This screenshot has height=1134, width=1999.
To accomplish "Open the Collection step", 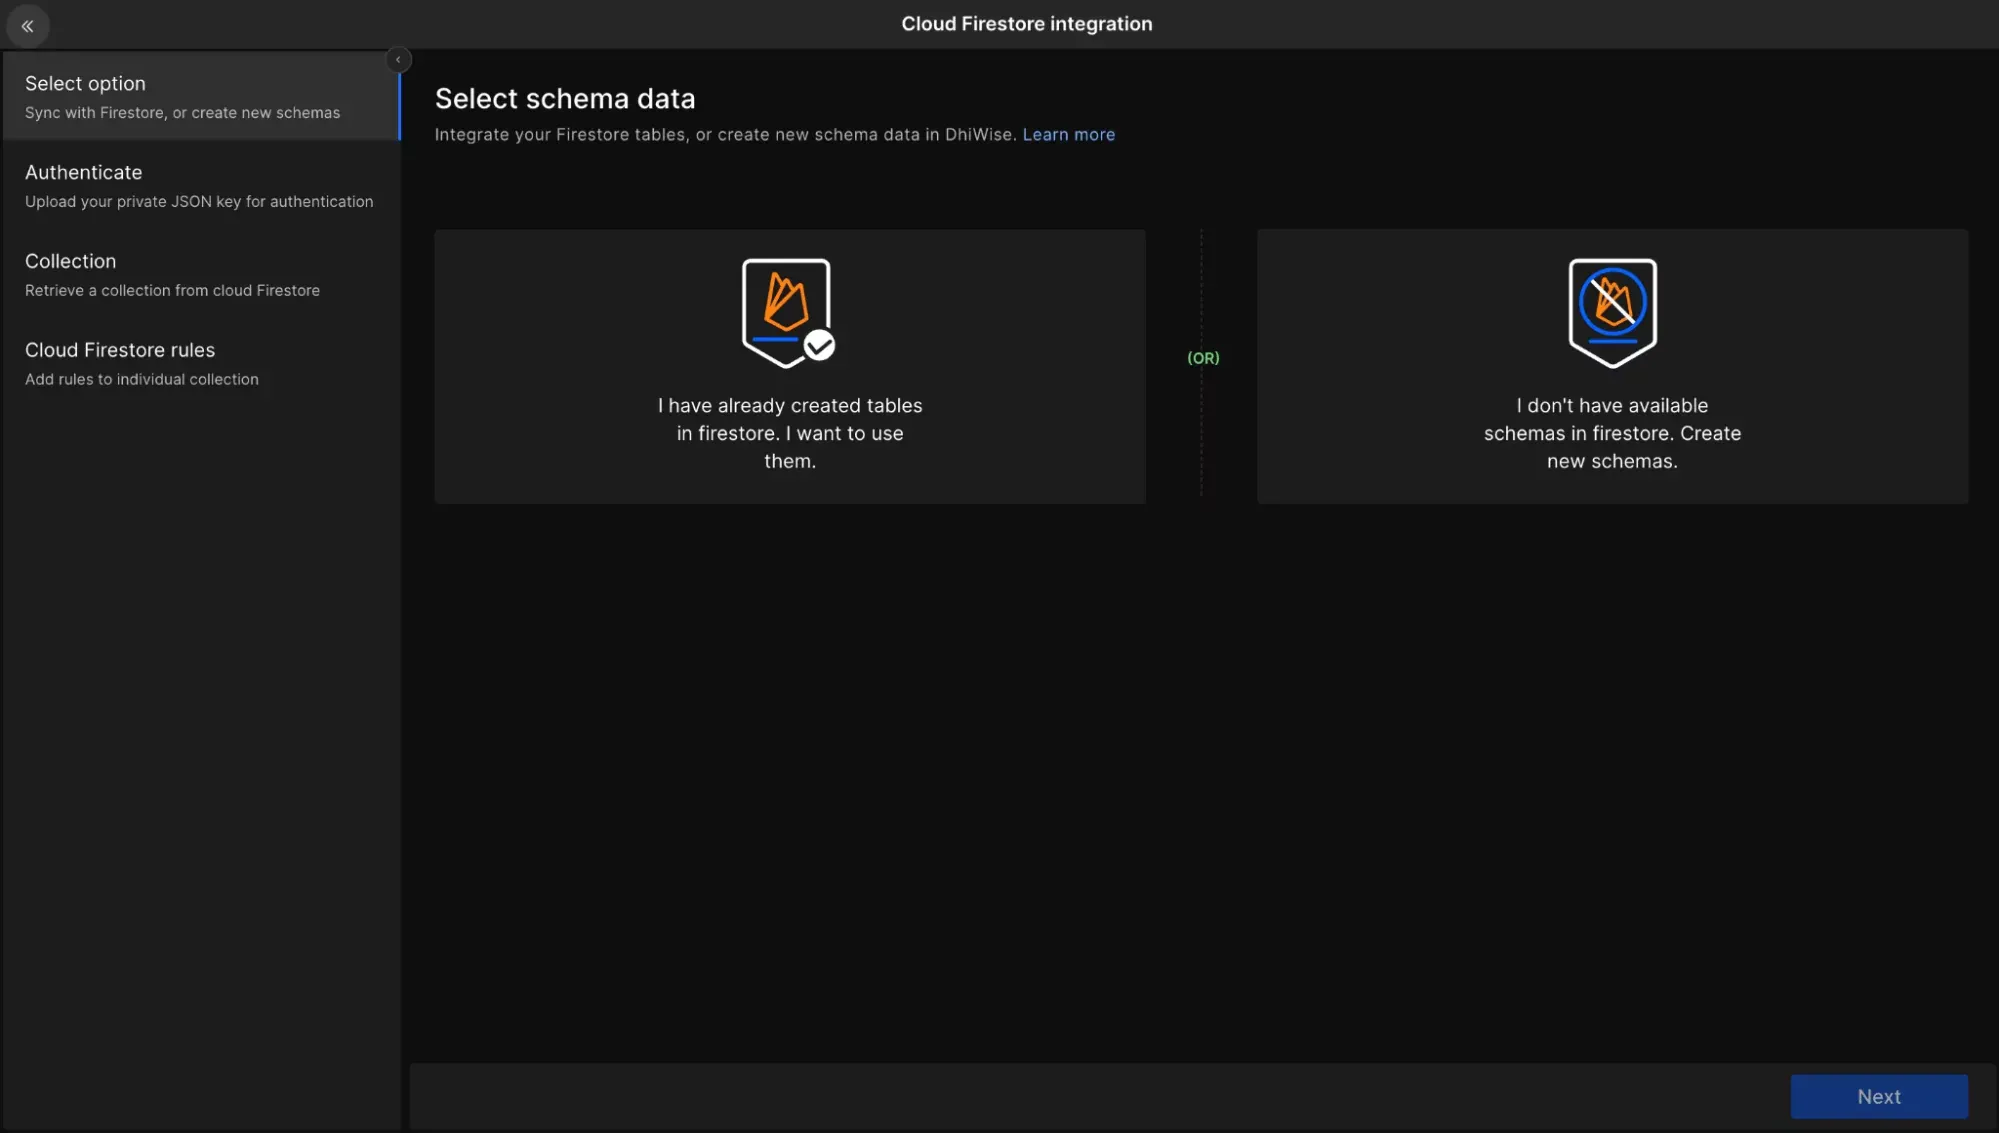I will tap(70, 262).
